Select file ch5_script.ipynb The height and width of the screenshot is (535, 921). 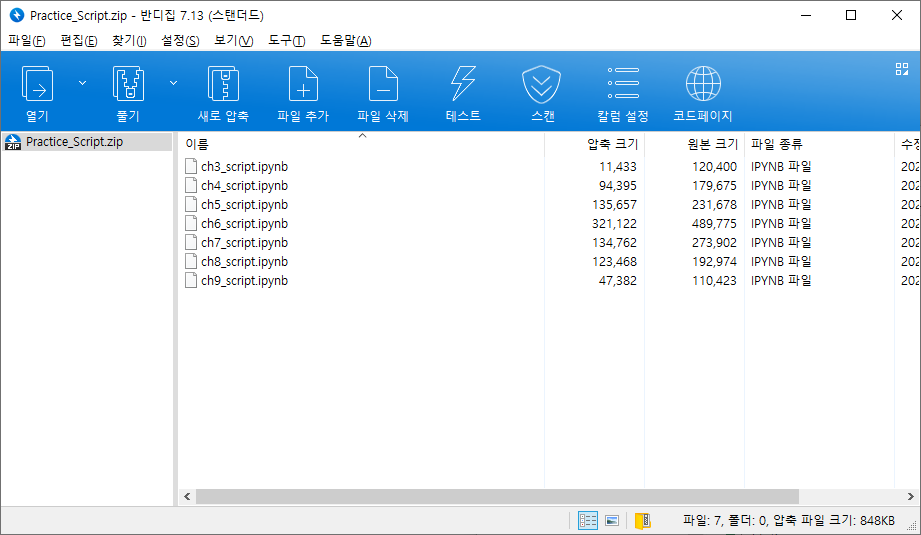[244, 205]
